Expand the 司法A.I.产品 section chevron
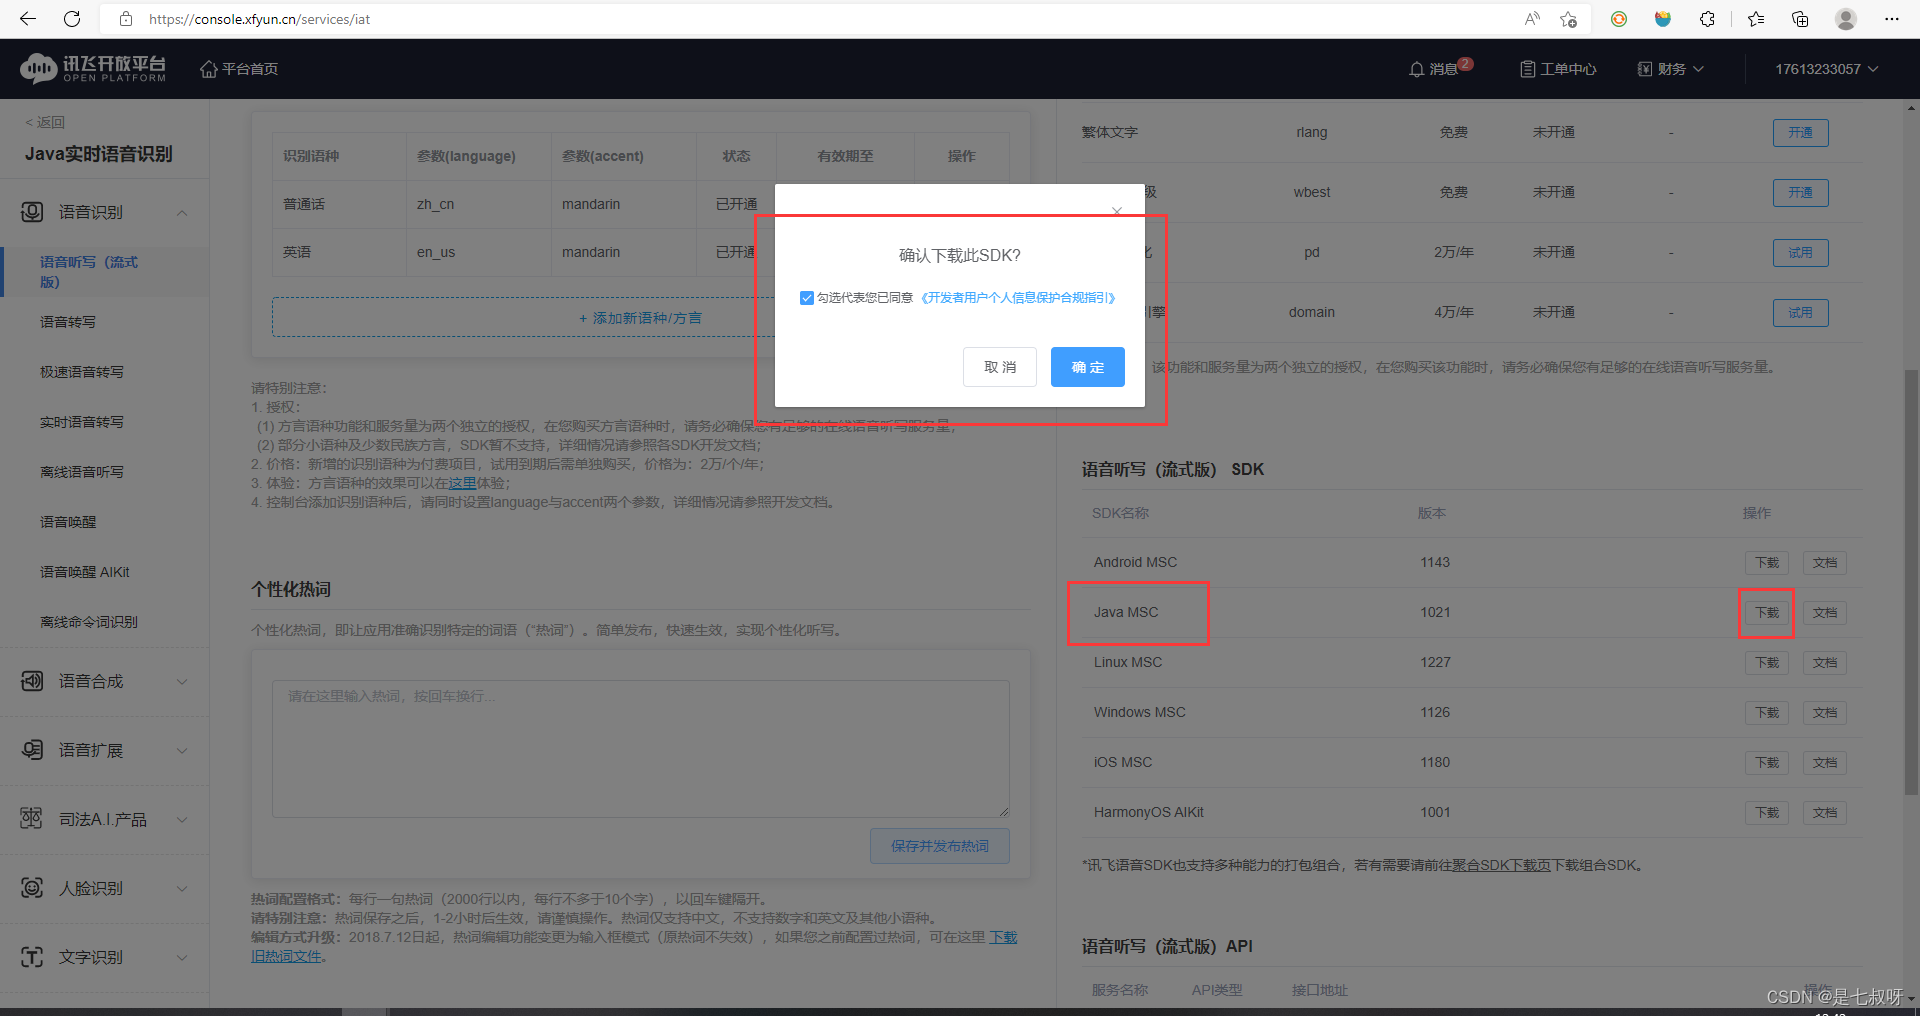 (182, 820)
